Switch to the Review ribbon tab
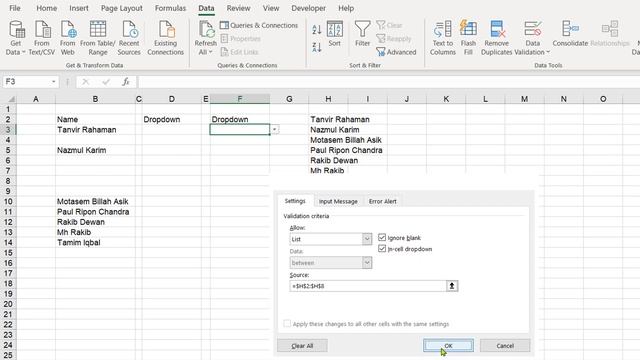This screenshot has height=360, width=640. click(238, 8)
